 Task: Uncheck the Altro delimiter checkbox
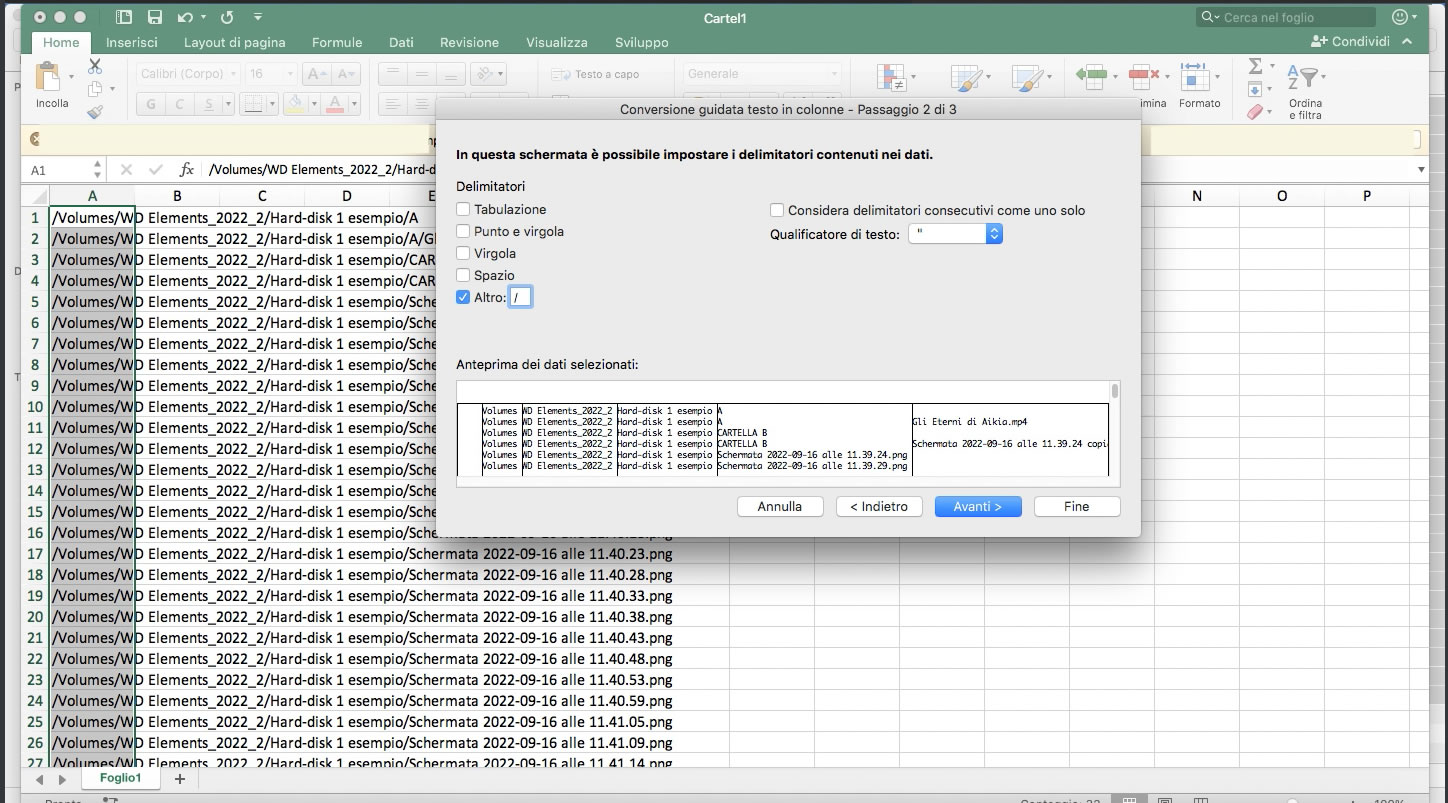pos(463,297)
